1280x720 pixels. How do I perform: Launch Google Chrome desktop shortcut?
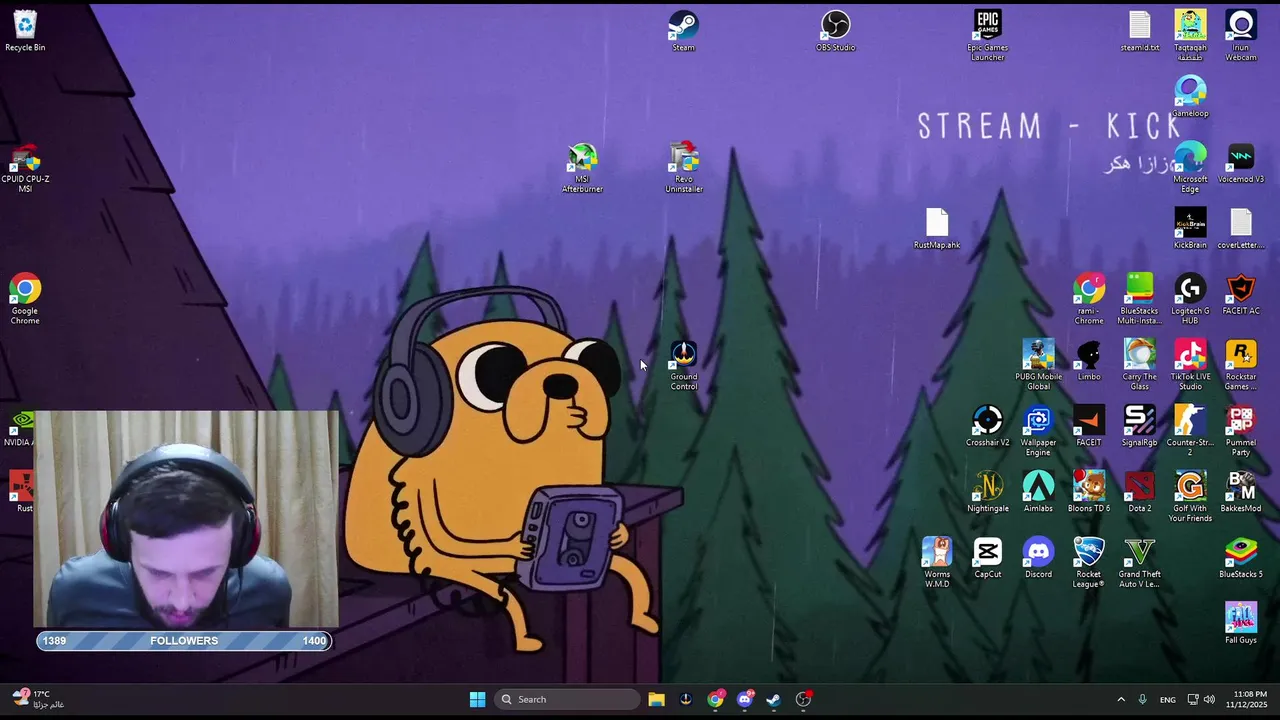click(25, 299)
